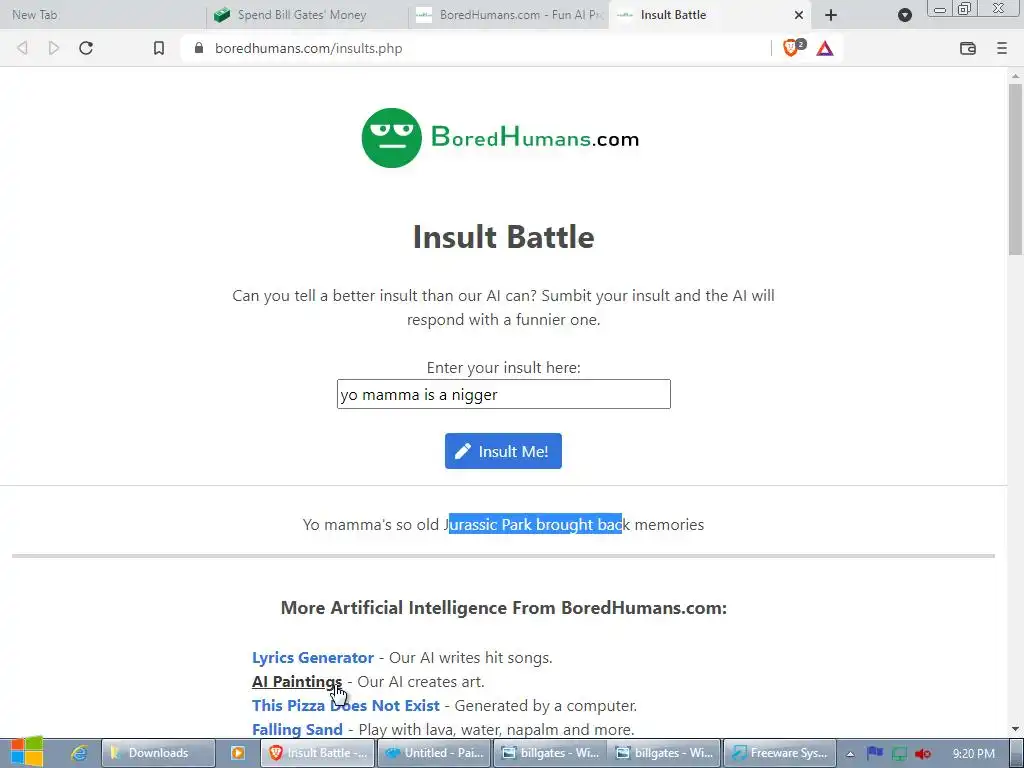Open the Action Center flag icon
This screenshot has height=768, width=1024.
[875, 753]
